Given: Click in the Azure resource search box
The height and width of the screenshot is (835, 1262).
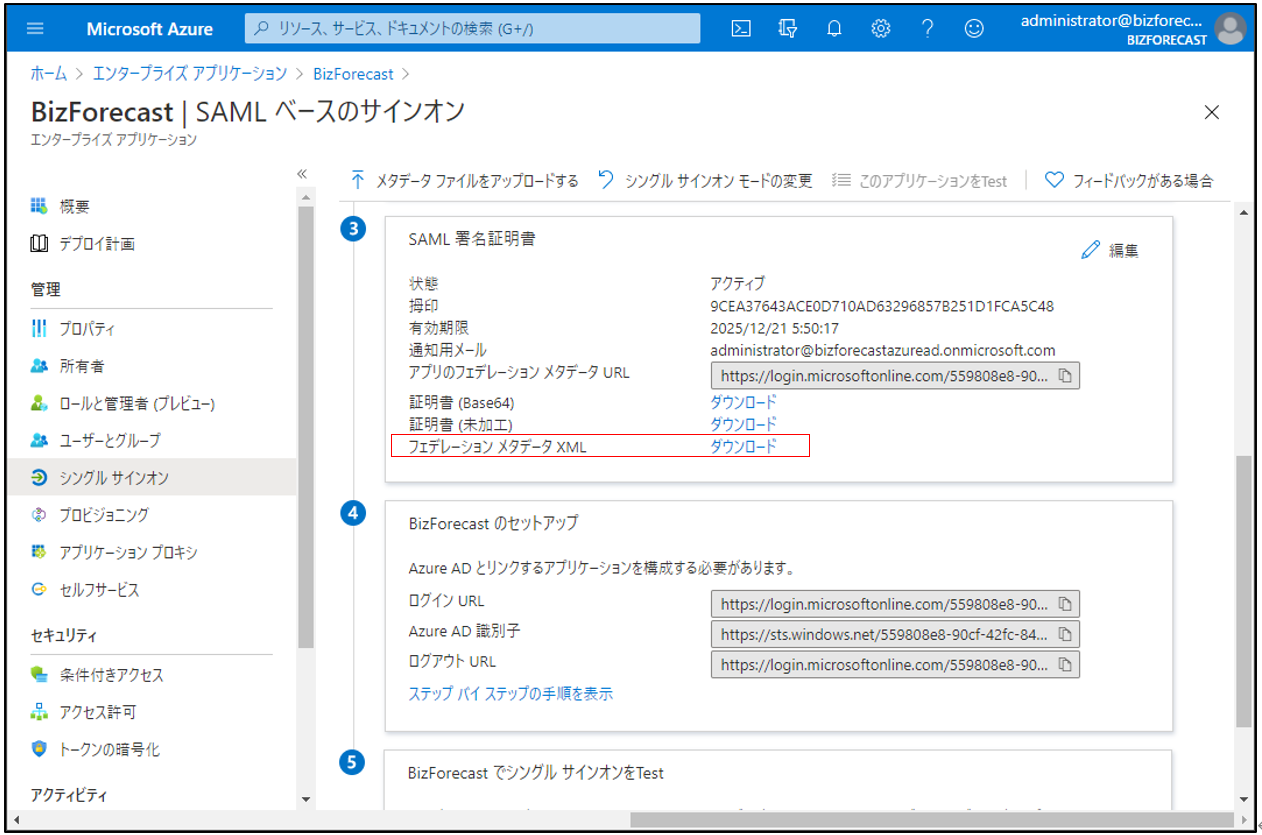Looking at the screenshot, I should pos(472,29).
